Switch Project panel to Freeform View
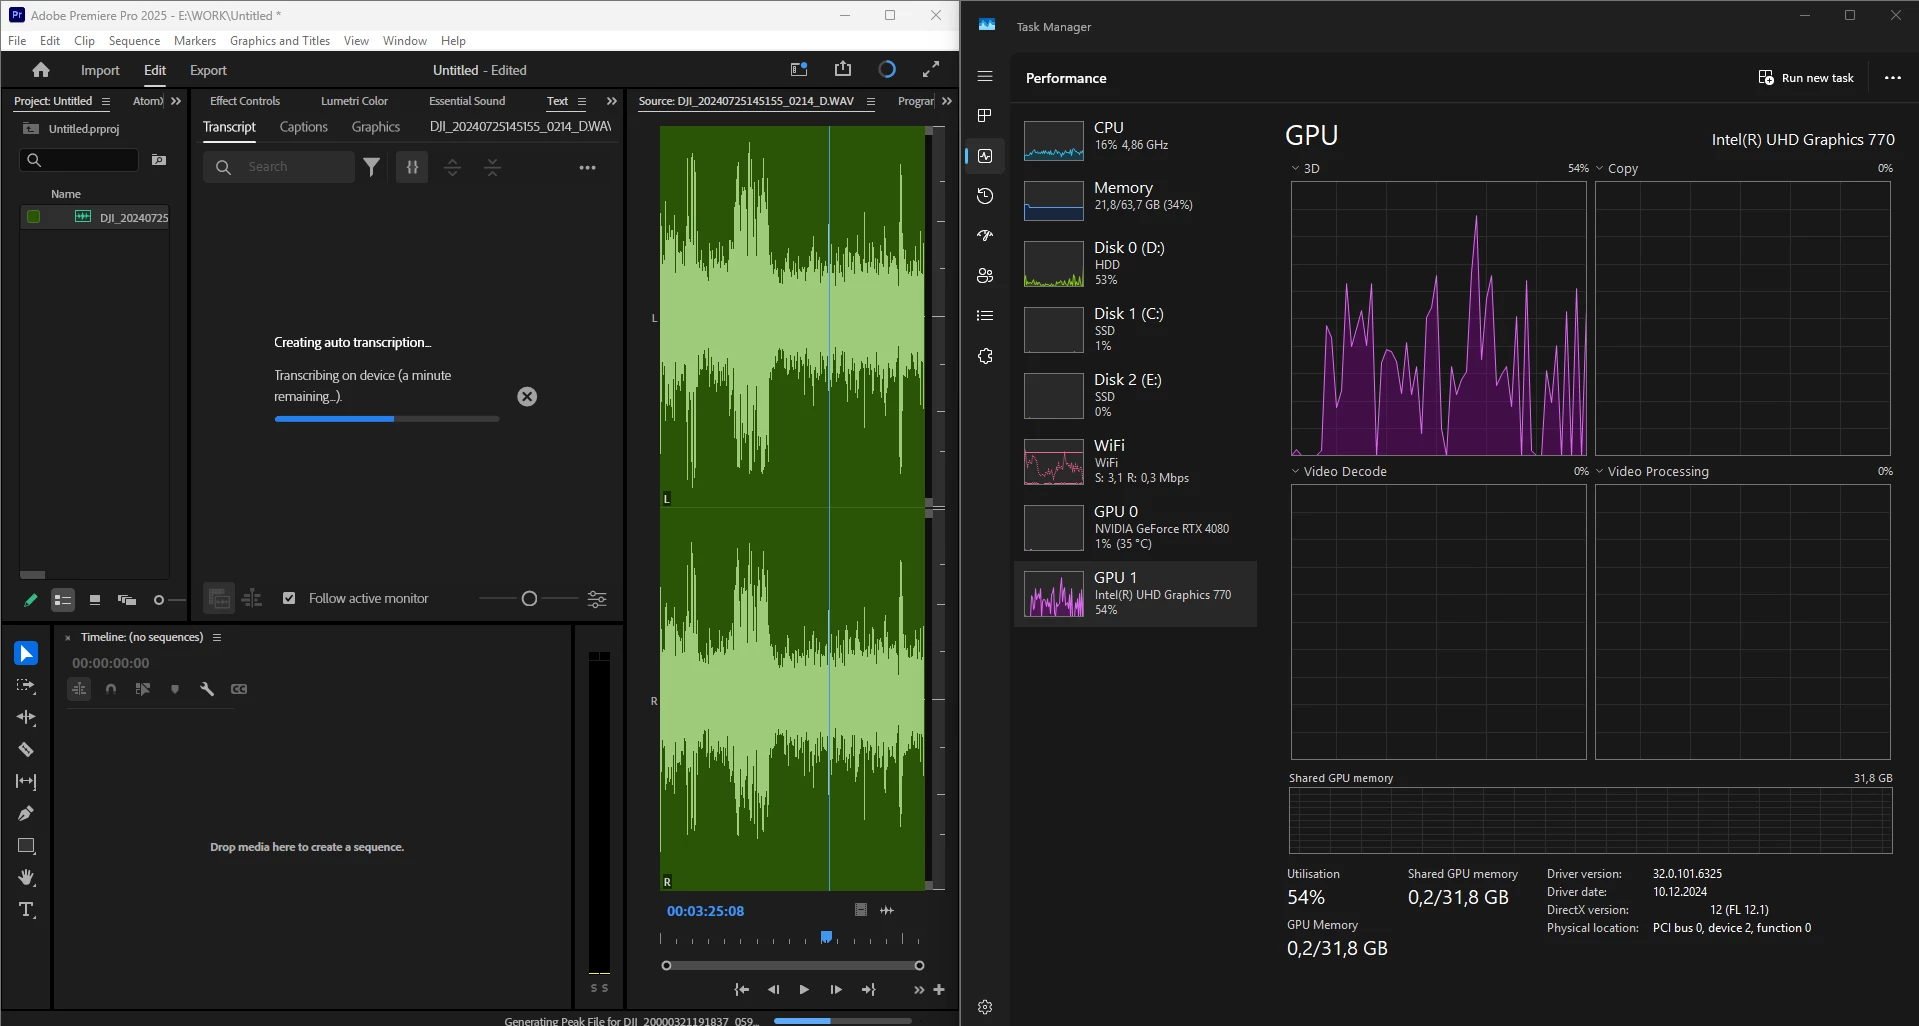 coord(127,600)
